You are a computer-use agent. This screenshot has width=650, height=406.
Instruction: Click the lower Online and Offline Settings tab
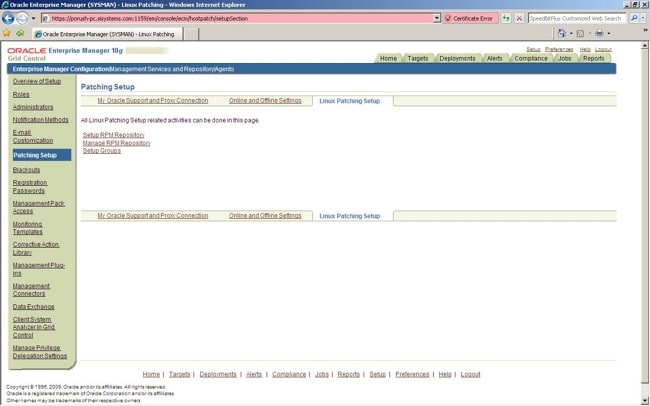coord(265,216)
